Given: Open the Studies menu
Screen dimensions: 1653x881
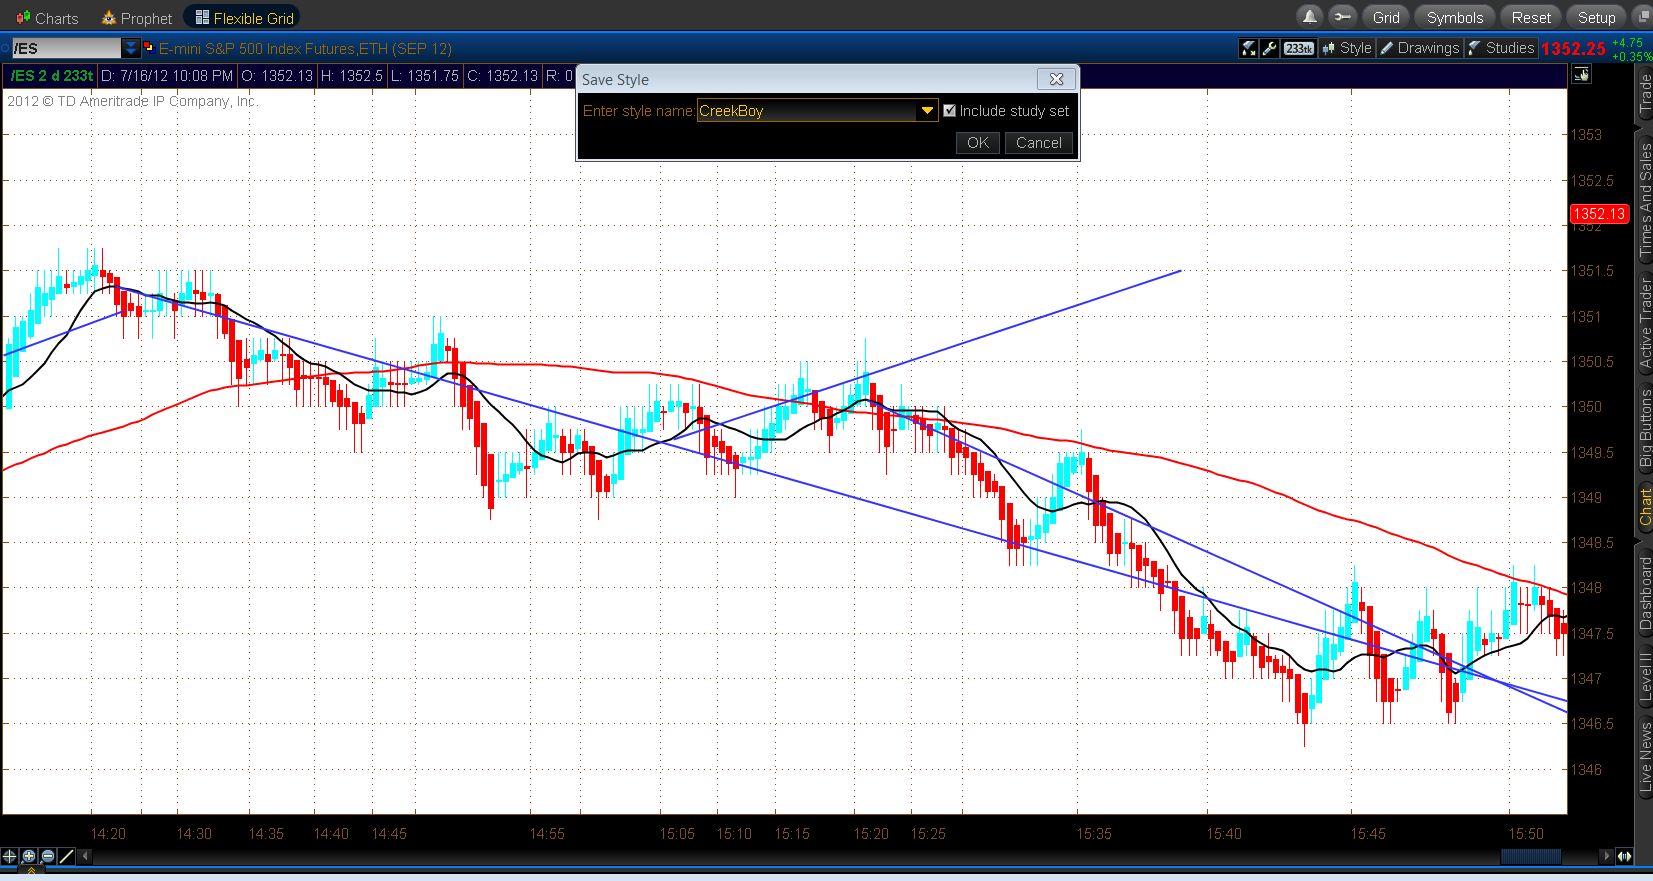Looking at the screenshot, I should 1501,48.
